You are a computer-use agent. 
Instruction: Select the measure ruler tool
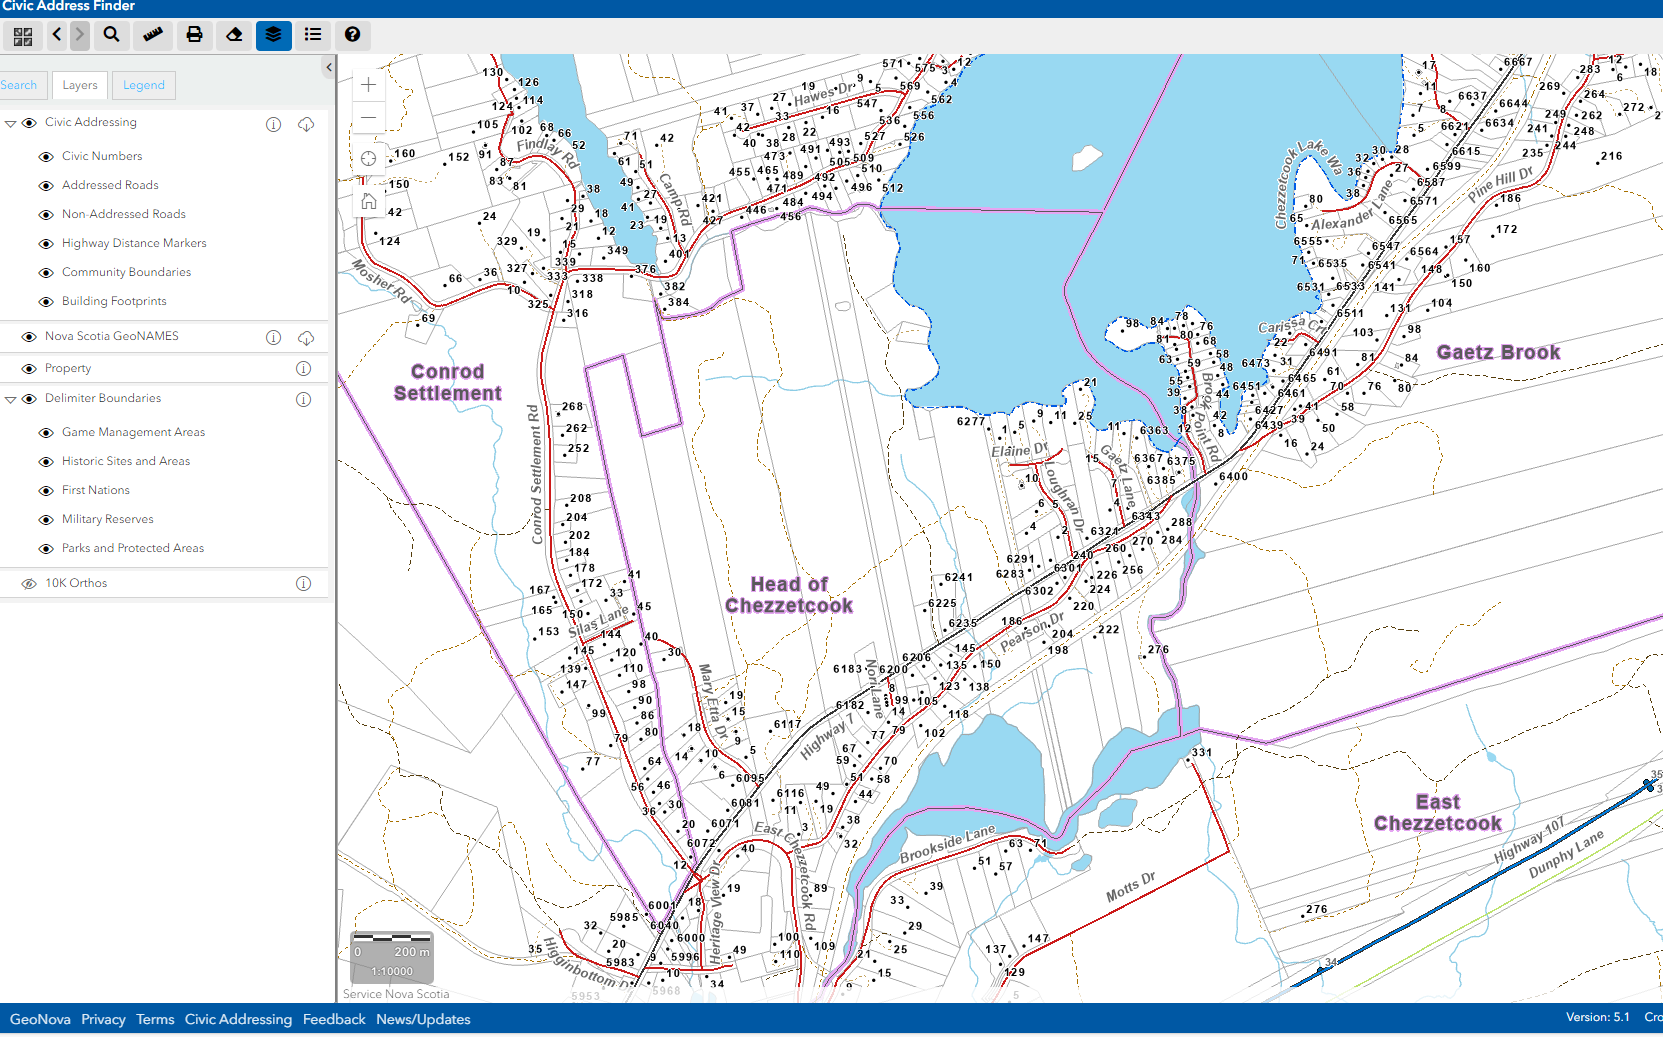(153, 35)
